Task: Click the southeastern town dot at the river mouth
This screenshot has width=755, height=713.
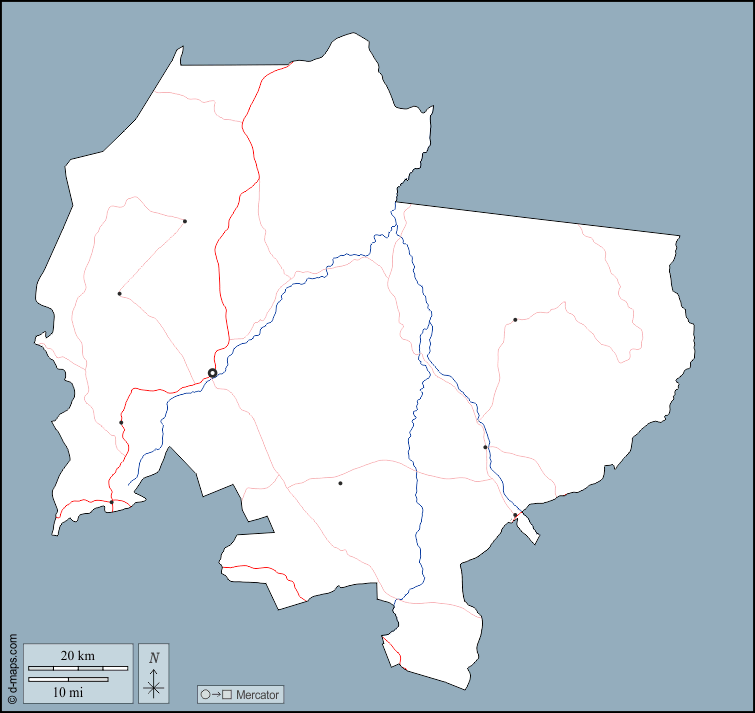Action: tap(515, 515)
